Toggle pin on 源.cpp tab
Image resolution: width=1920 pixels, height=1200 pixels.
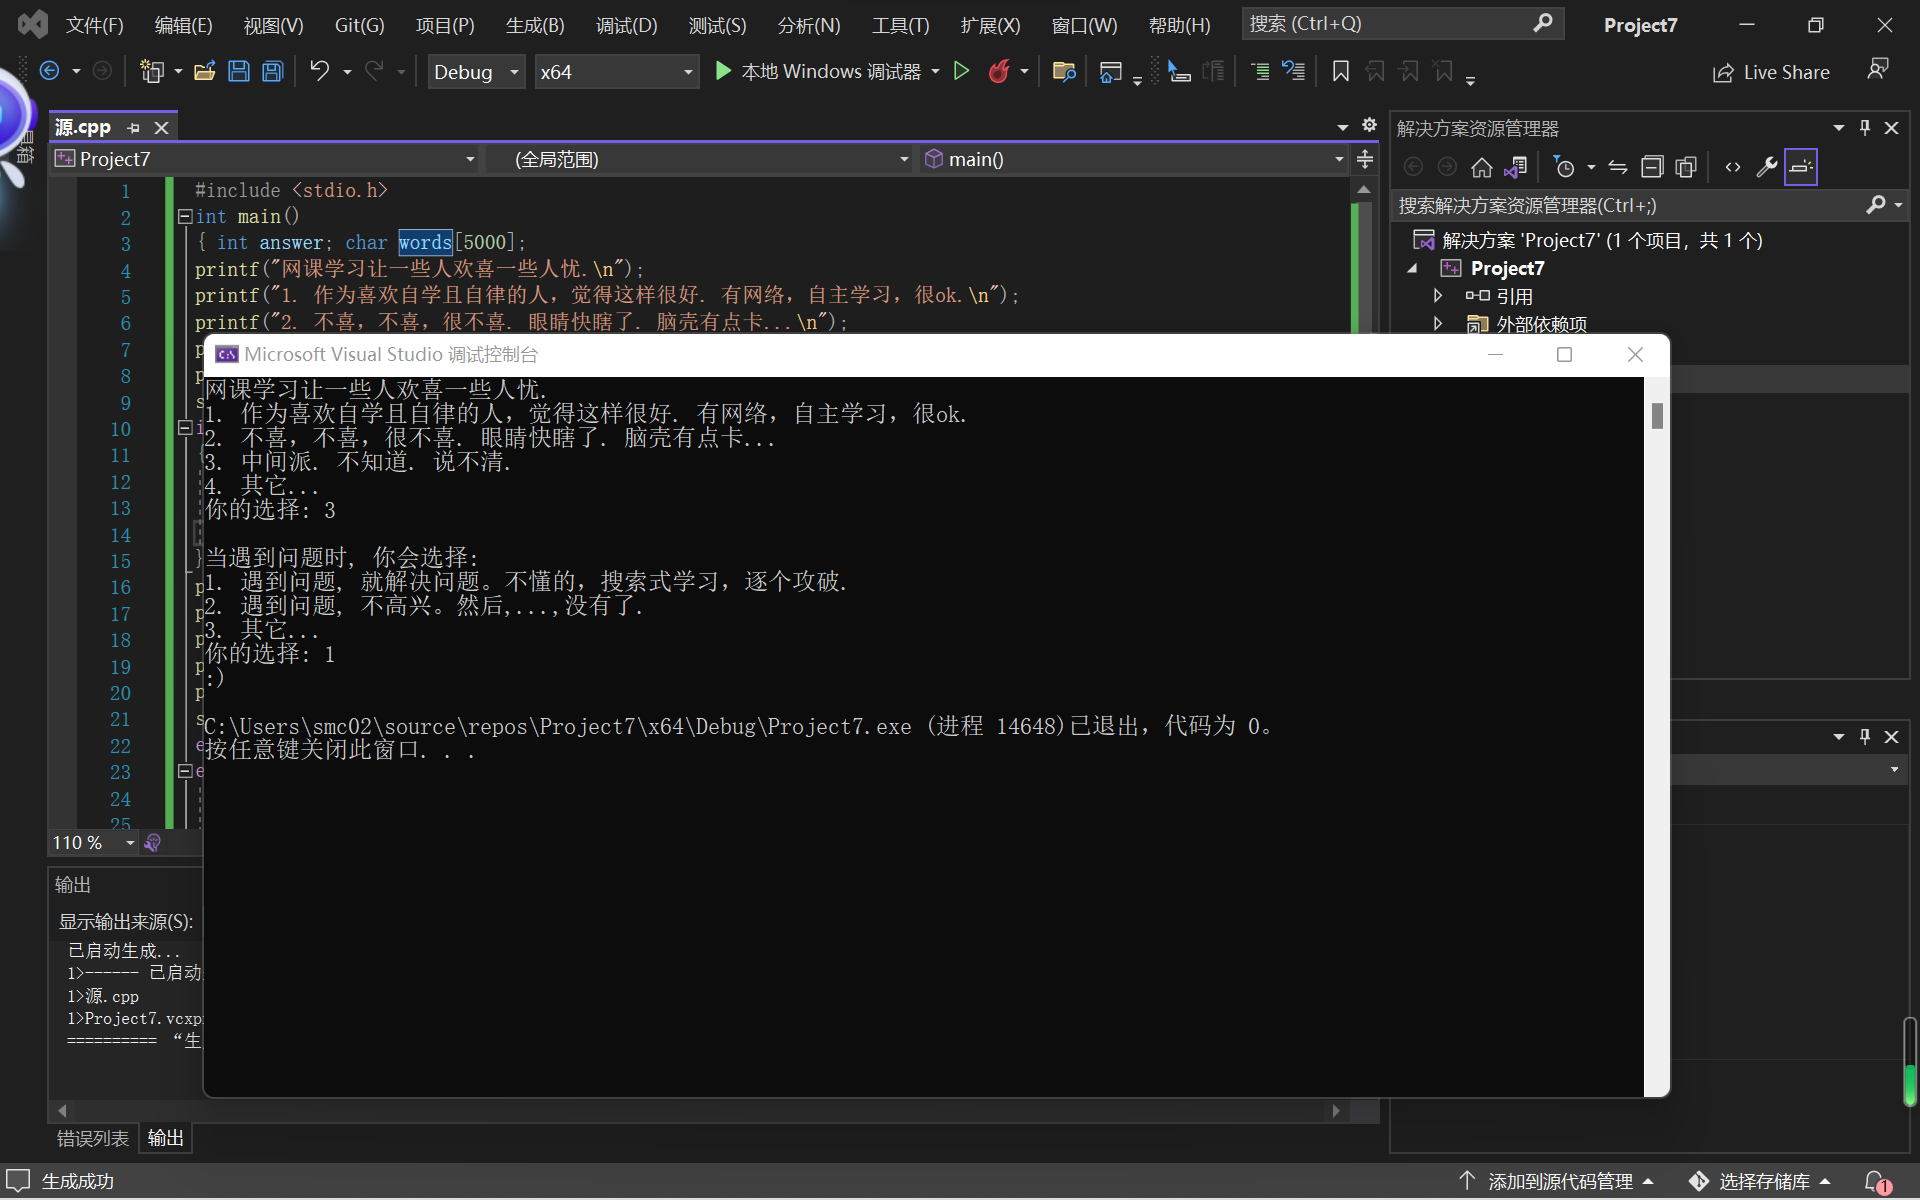pyautogui.click(x=134, y=128)
